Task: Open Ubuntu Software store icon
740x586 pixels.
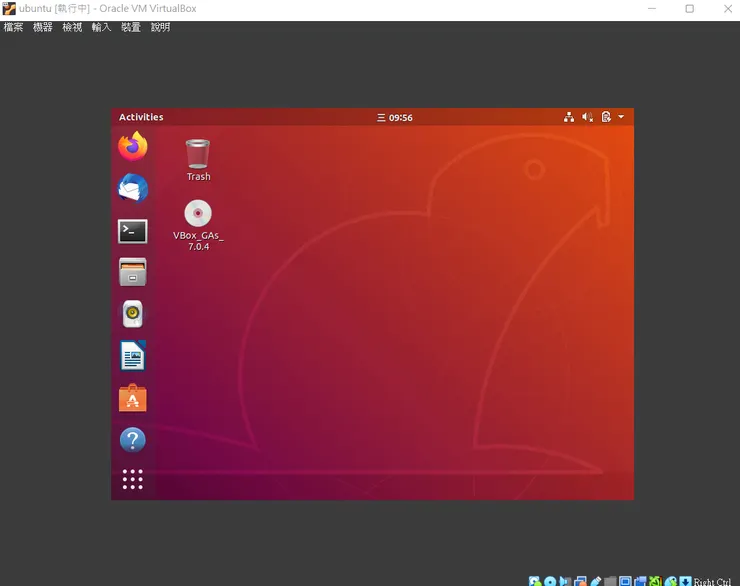Action: pyautogui.click(x=132, y=398)
